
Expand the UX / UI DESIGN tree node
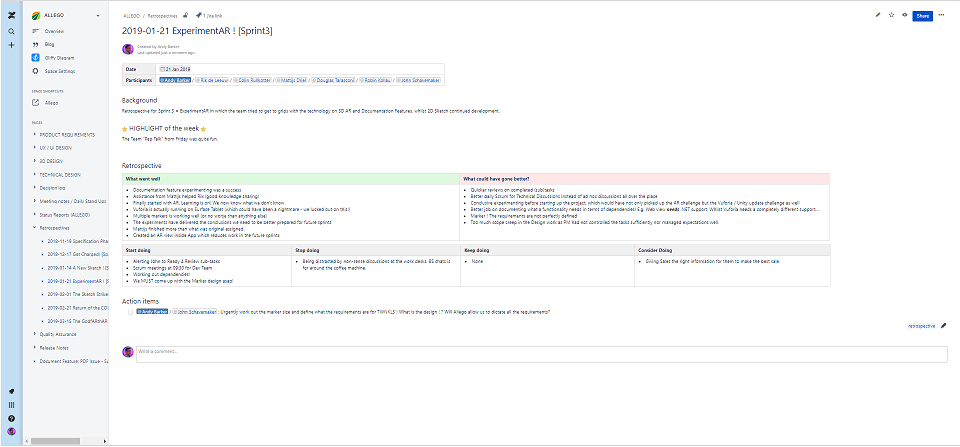[x=34, y=148]
